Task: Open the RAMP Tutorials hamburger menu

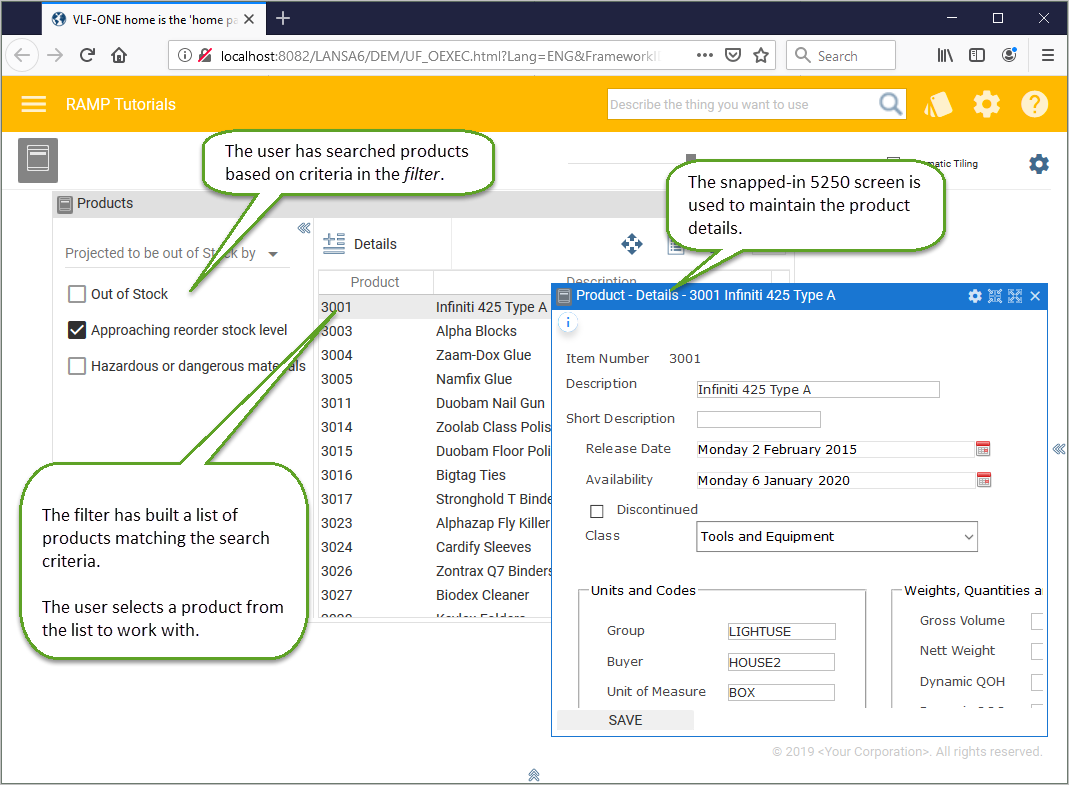Action: pos(33,104)
